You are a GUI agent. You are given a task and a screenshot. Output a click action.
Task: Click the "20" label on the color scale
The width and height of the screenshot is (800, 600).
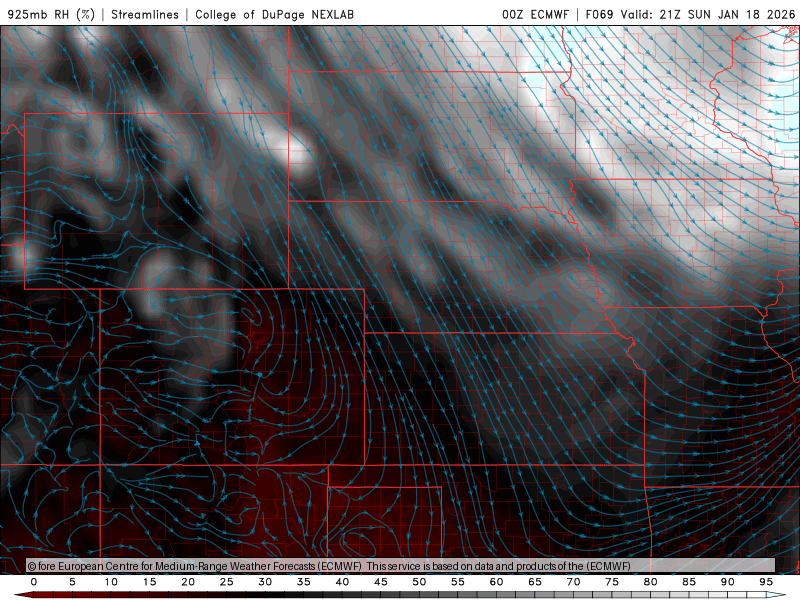[188, 582]
